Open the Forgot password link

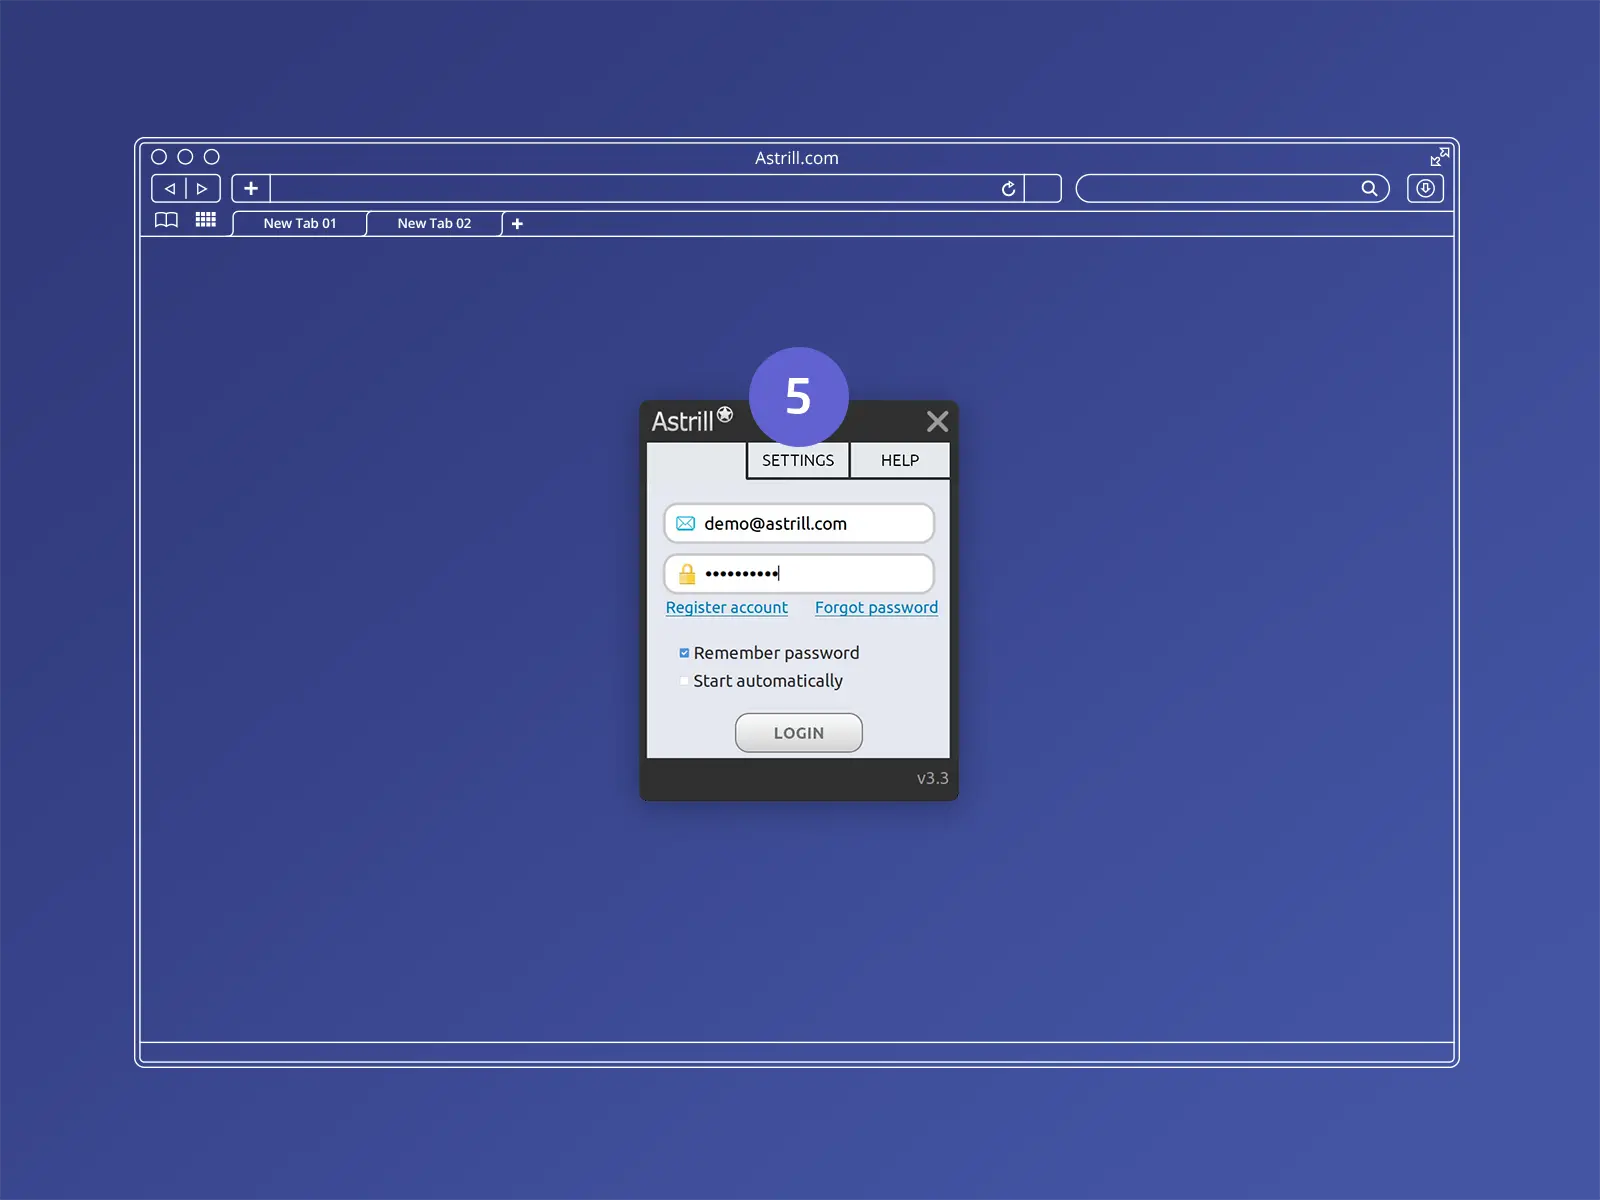(876, 608)
